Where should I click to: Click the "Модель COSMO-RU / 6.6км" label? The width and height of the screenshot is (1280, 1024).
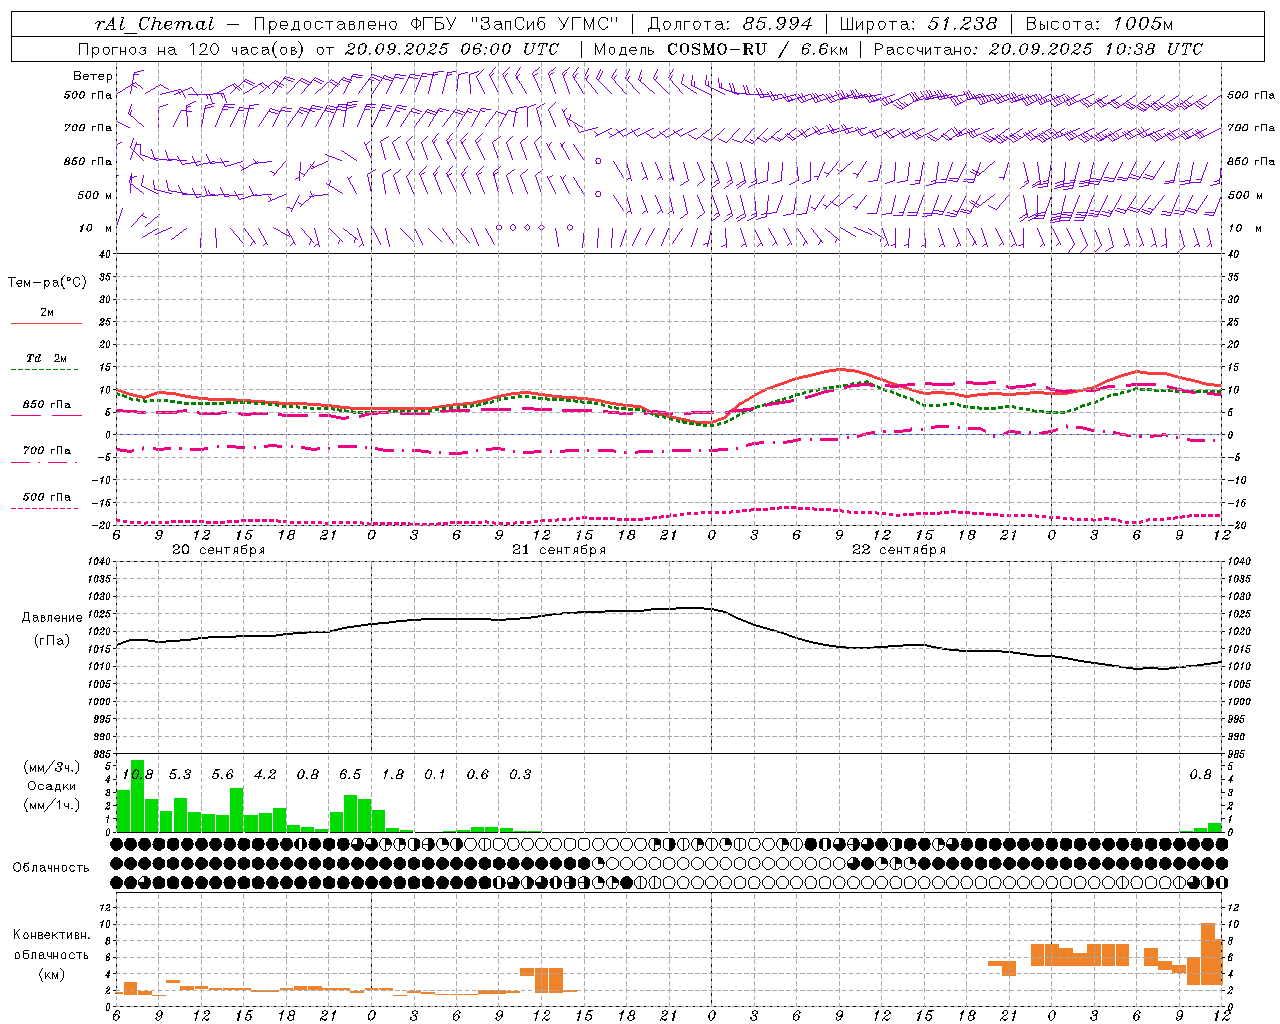720,49
